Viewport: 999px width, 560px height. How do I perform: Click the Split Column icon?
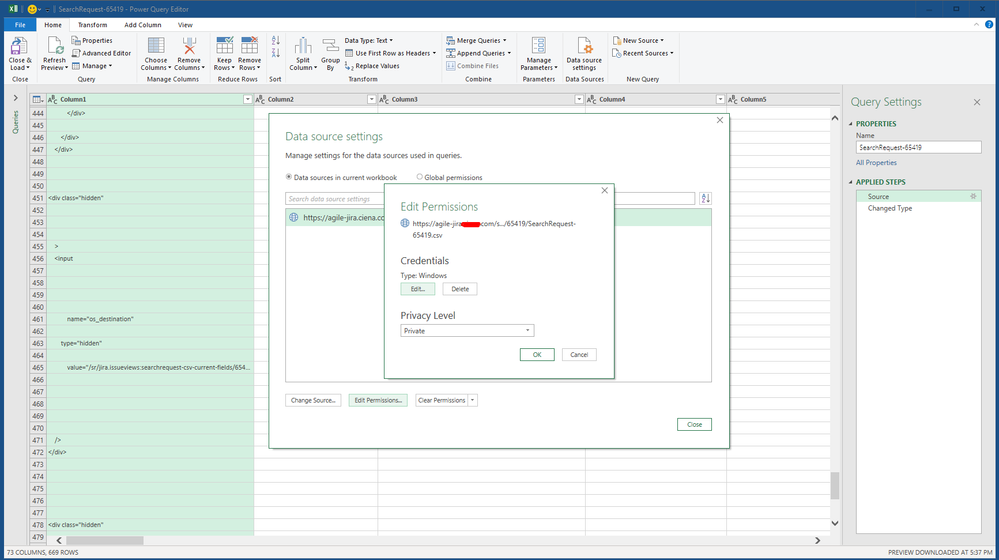303,54
